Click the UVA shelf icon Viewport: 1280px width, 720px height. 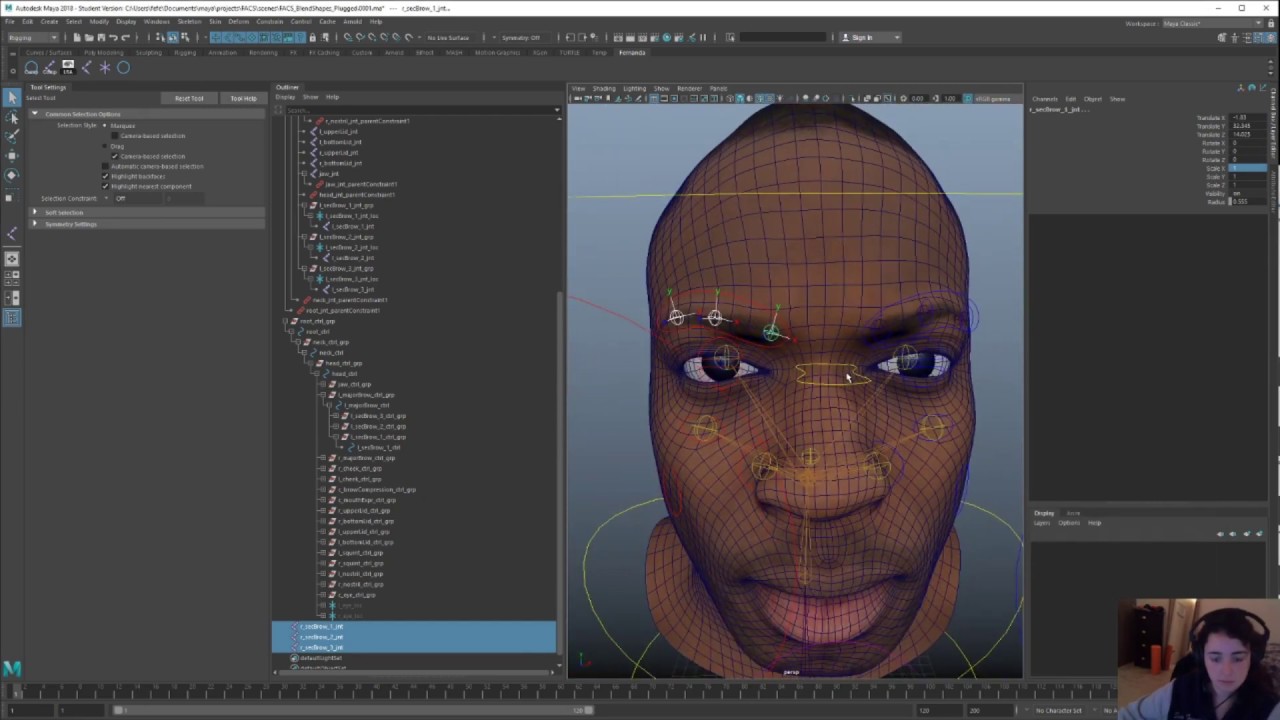pos(68,68)
